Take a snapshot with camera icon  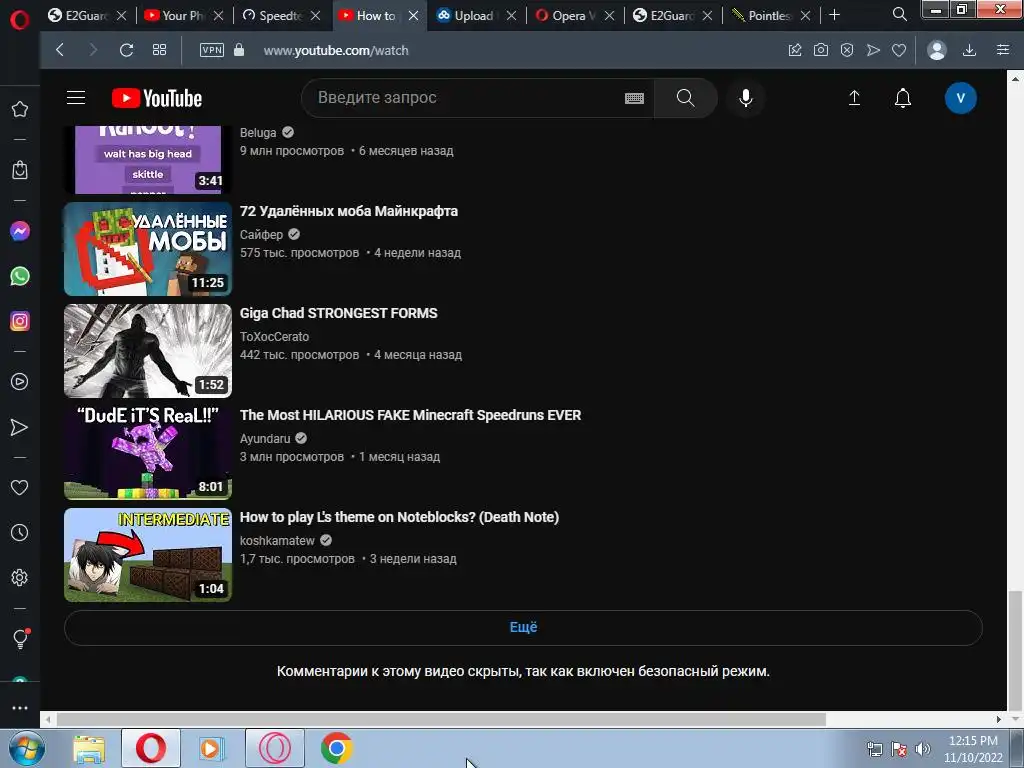(x=821, y=50)
